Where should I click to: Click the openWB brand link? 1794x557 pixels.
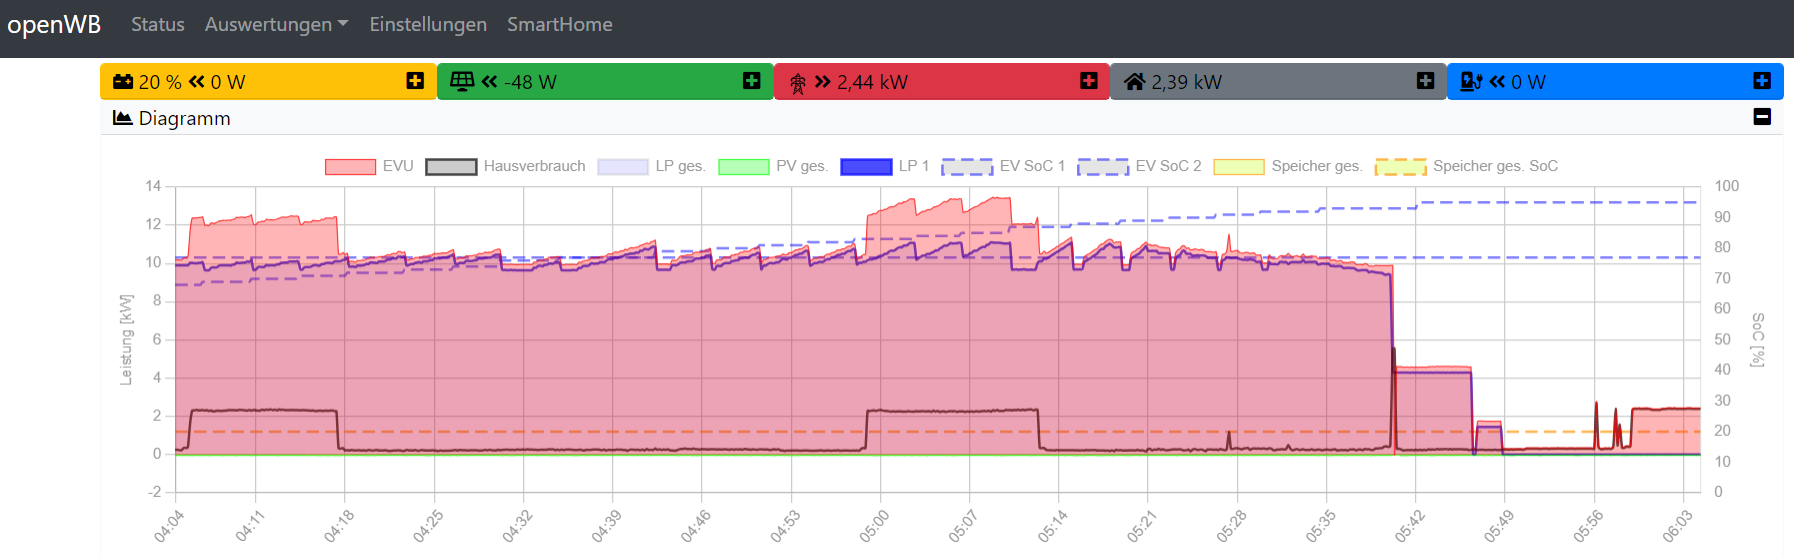point(54,24)
